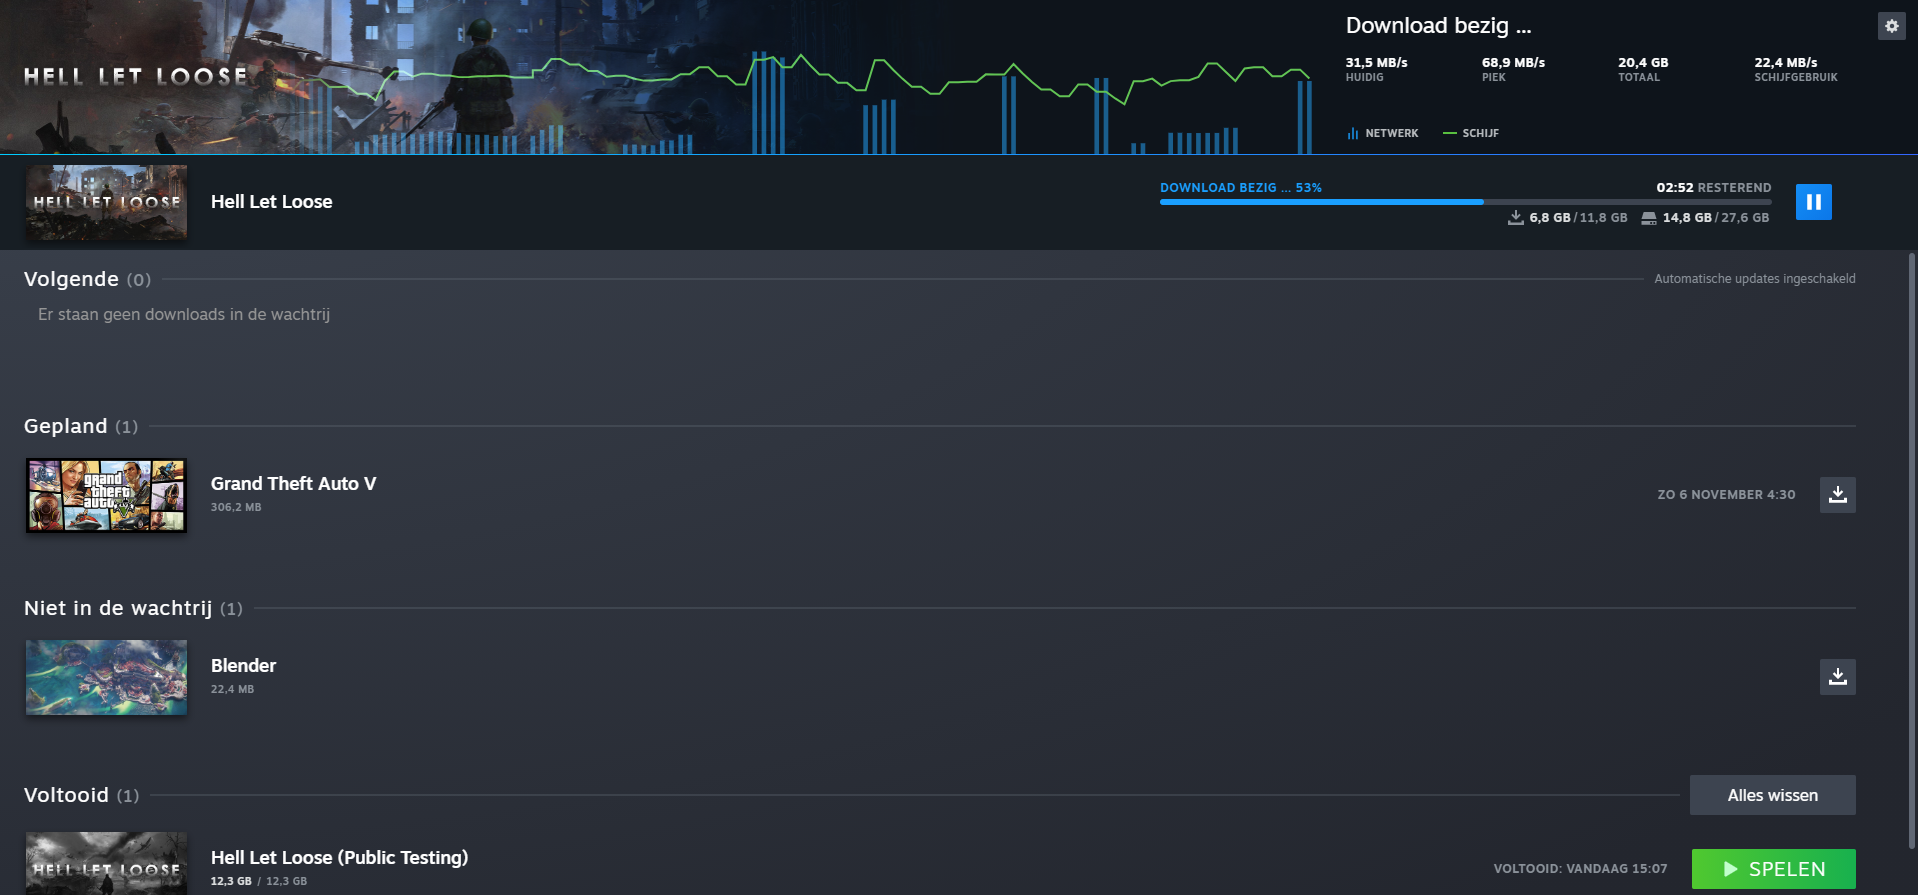Open Hell Let Loose thumbnail in active download
This screenshot has height=895, width=1918.
[x=106, y=202]
